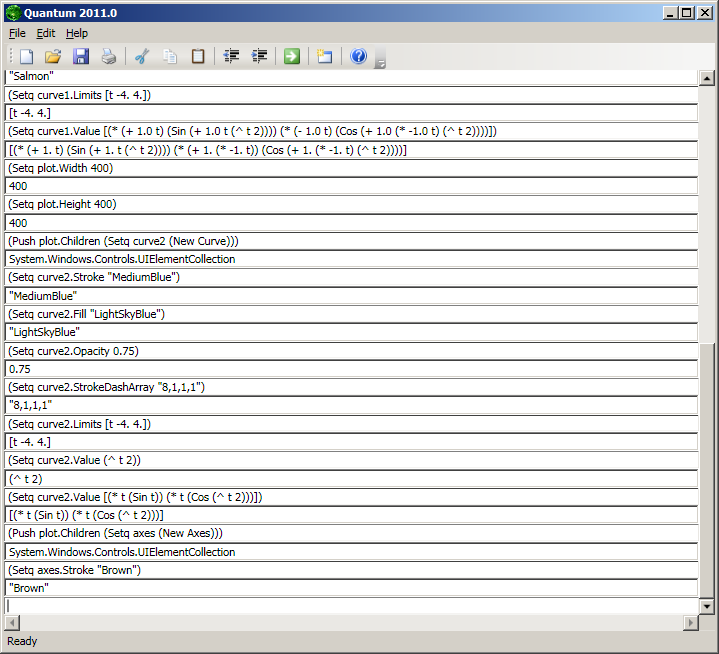The height and width of the screenshot is (654, 719).
Task: Click the [(* t (Sin t)) (* t (Cos (^ t 2)))] output
Action: [351, 515]
